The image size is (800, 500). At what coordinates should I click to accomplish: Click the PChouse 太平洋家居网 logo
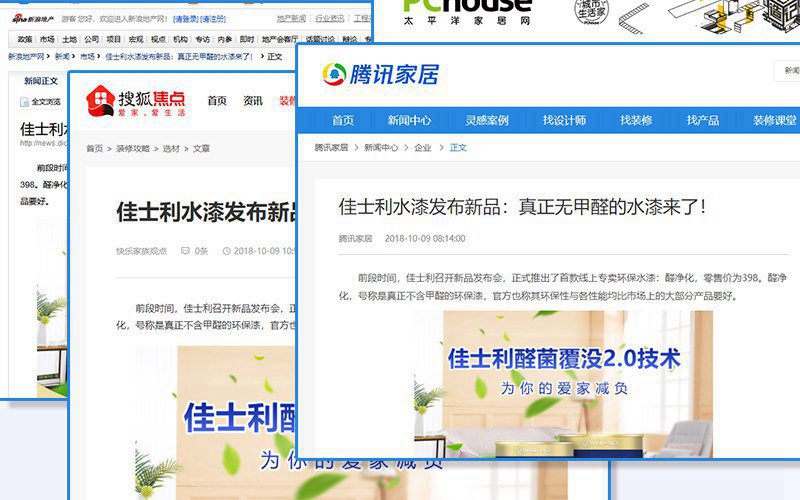[x=466, y=11]
